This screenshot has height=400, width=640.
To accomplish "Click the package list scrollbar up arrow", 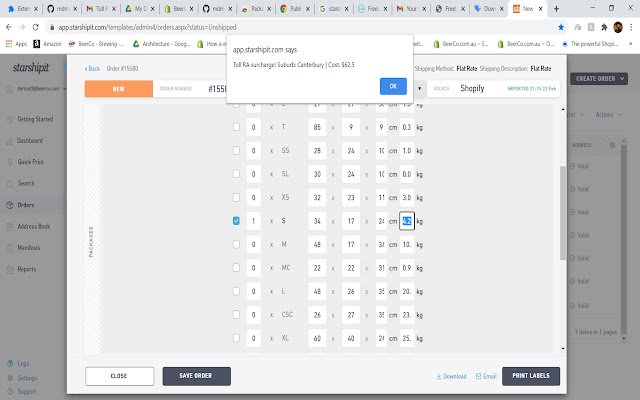I will point(563,109).
